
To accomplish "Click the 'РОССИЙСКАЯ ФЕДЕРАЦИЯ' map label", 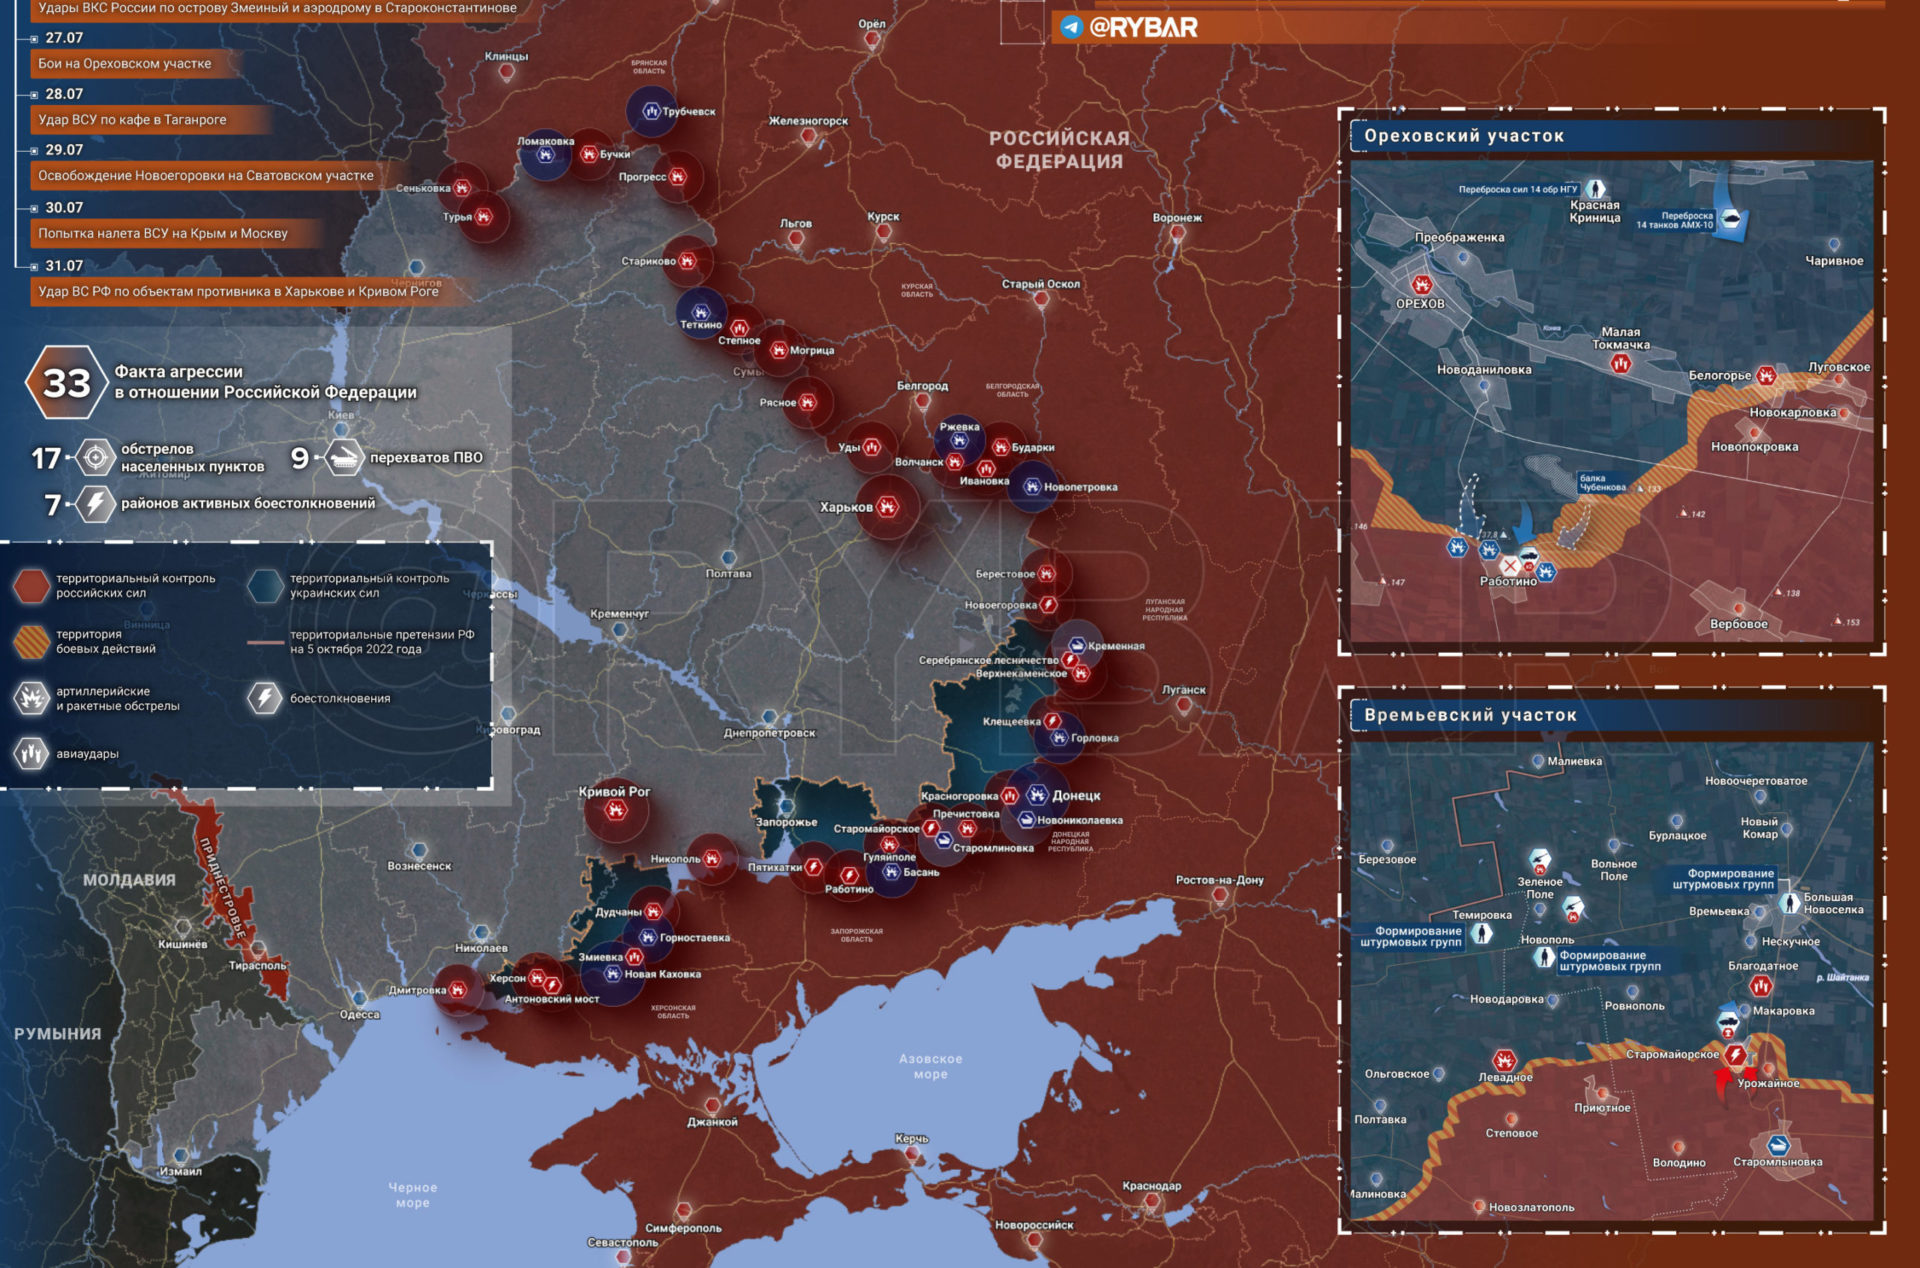I will [x=1059, y=150].
